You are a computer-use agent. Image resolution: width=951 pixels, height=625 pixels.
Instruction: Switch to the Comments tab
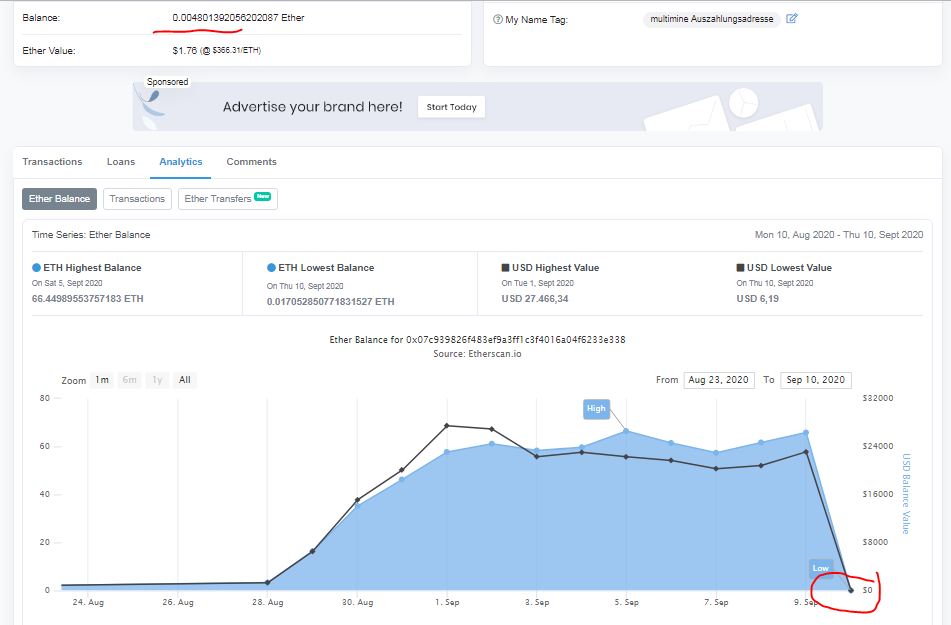[251, 162]
